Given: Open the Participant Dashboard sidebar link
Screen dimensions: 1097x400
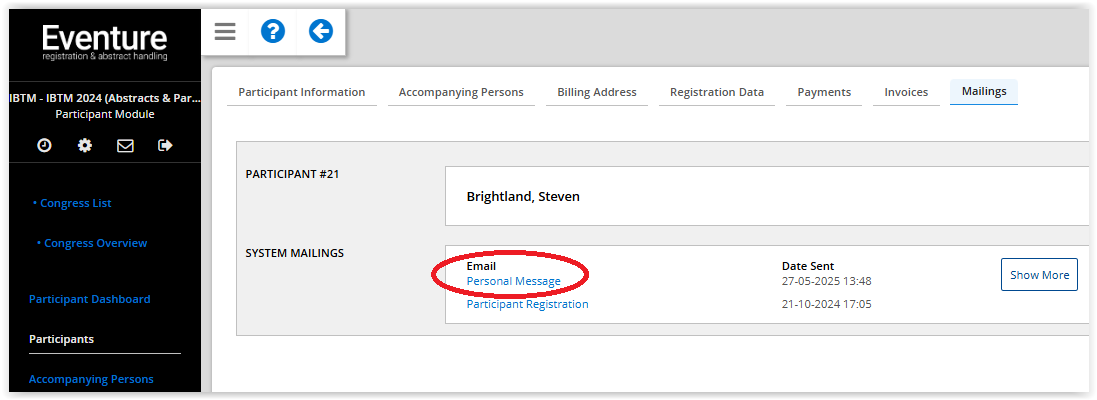Looking at the screenshot, I should click(x=90, y=299).
